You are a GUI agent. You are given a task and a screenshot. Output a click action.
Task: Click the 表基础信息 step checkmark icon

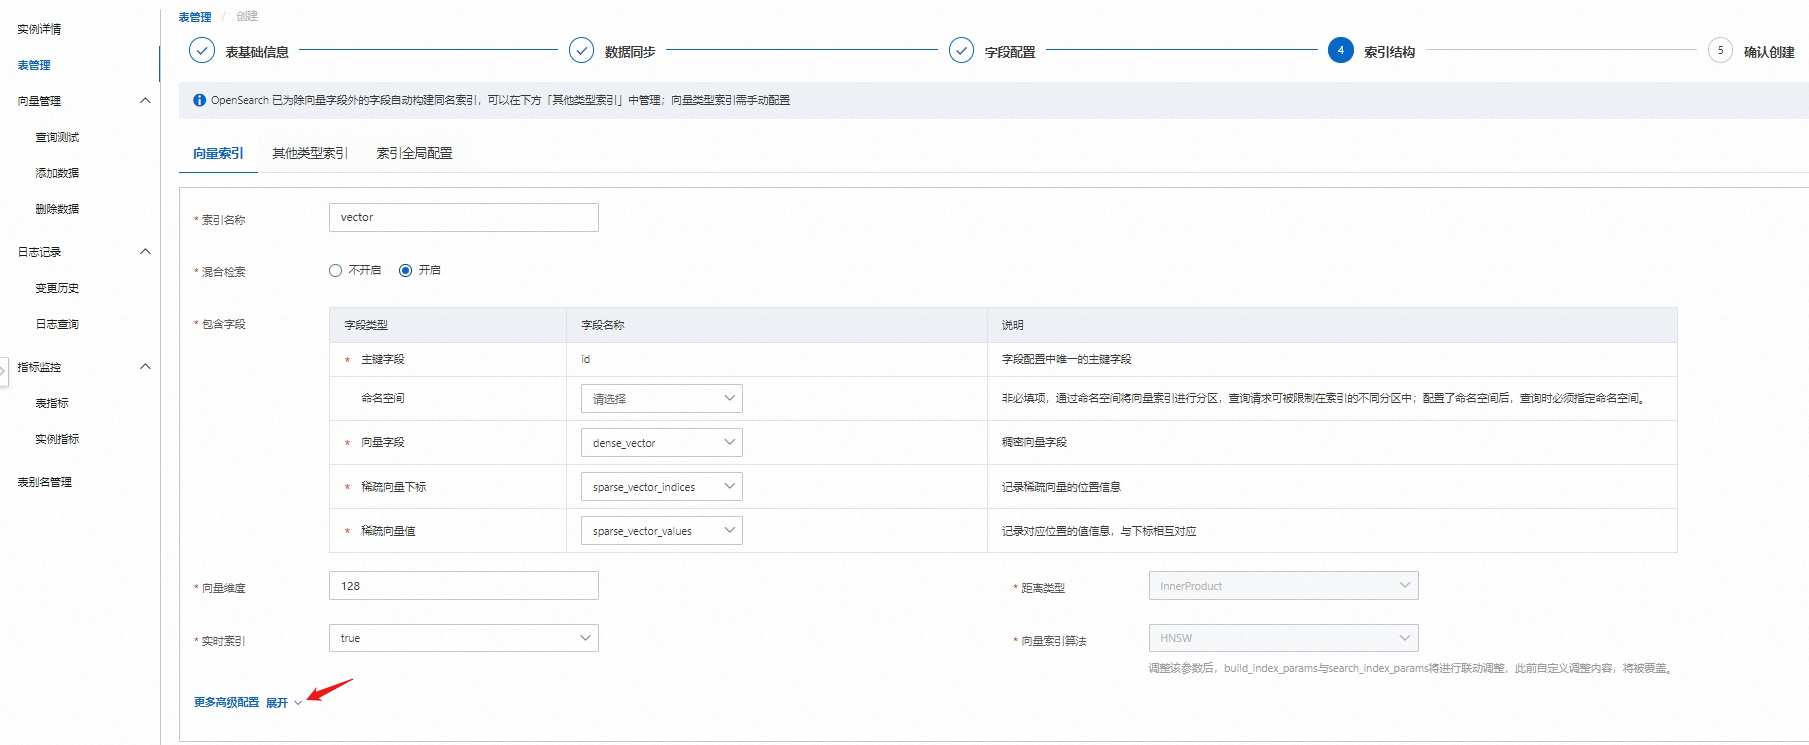point(202,50)
